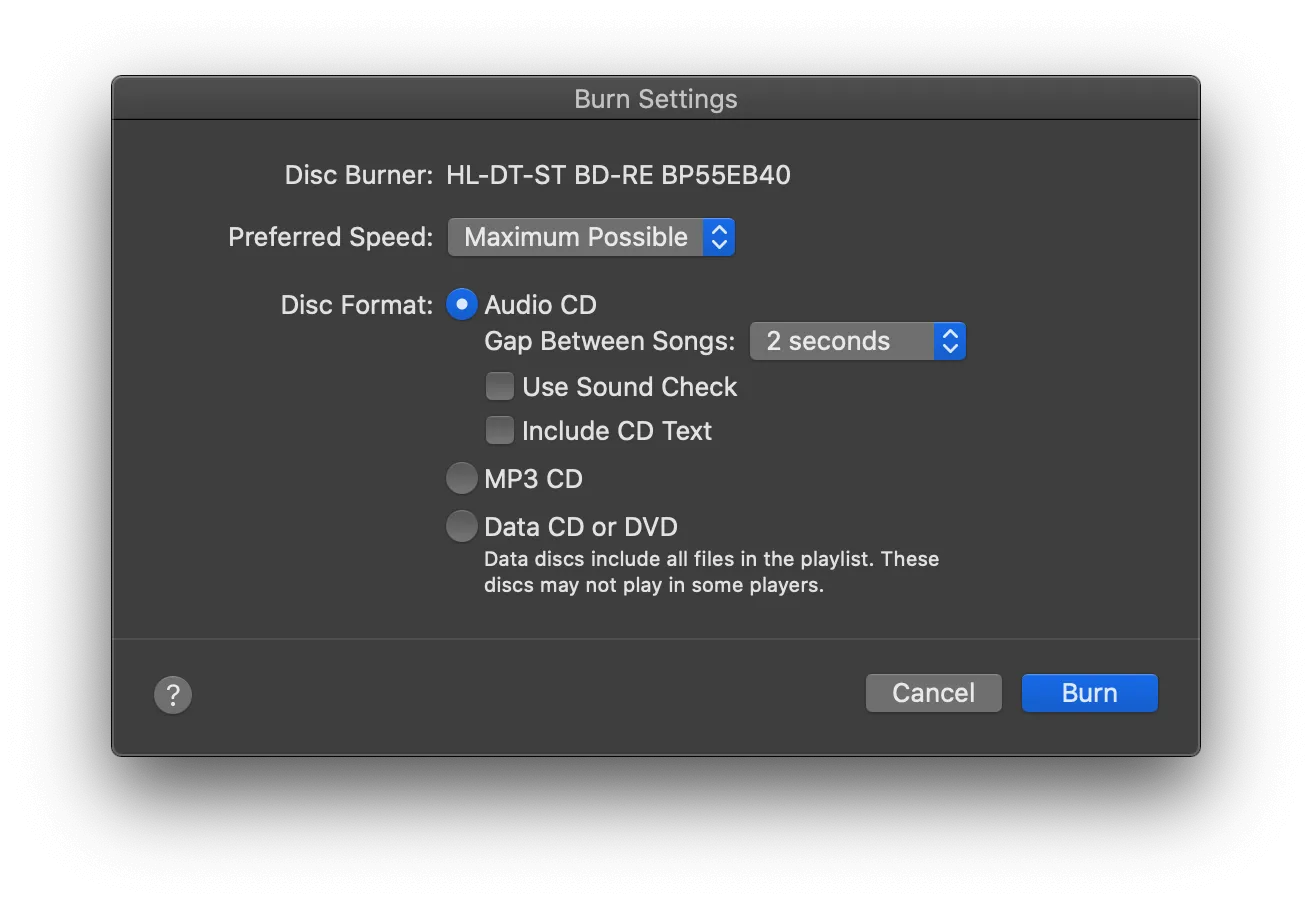Click the Disc Format label
This screenshot has height=904, width=1312.
point(357,305)
